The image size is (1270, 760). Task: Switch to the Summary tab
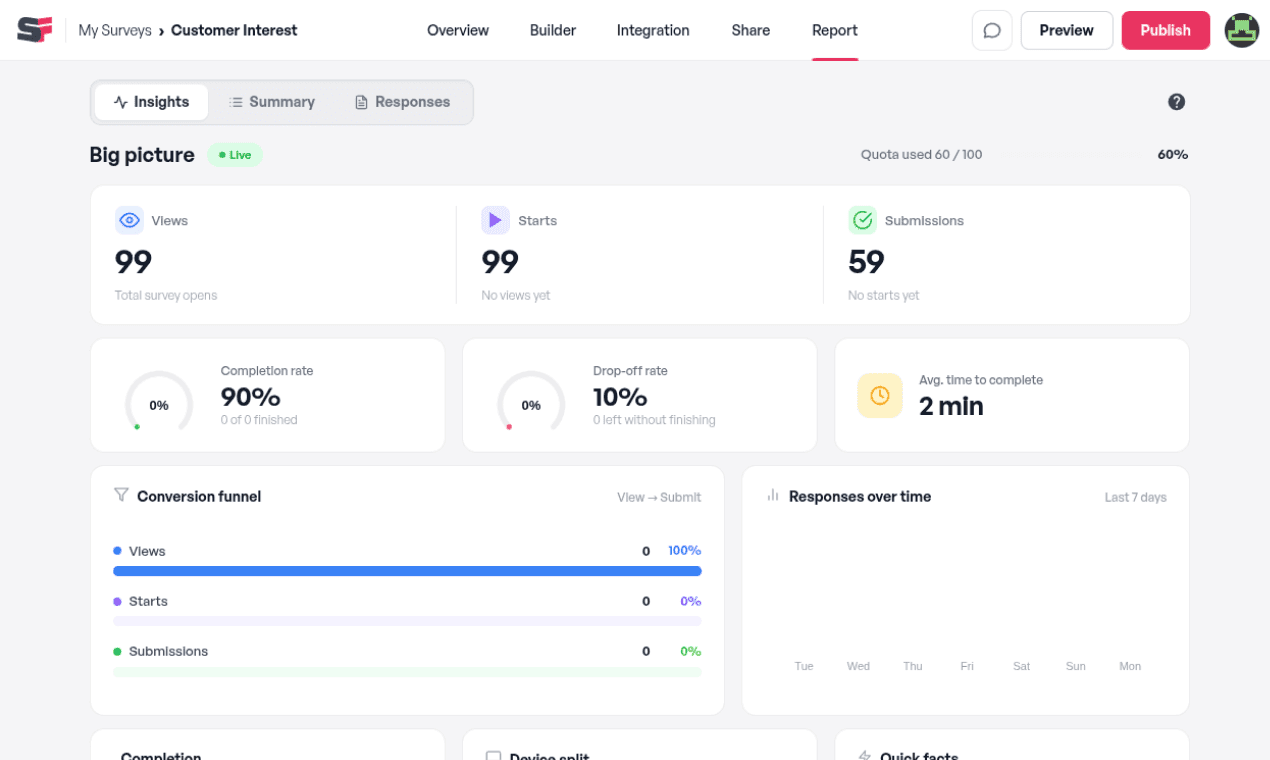coord(272,102)
